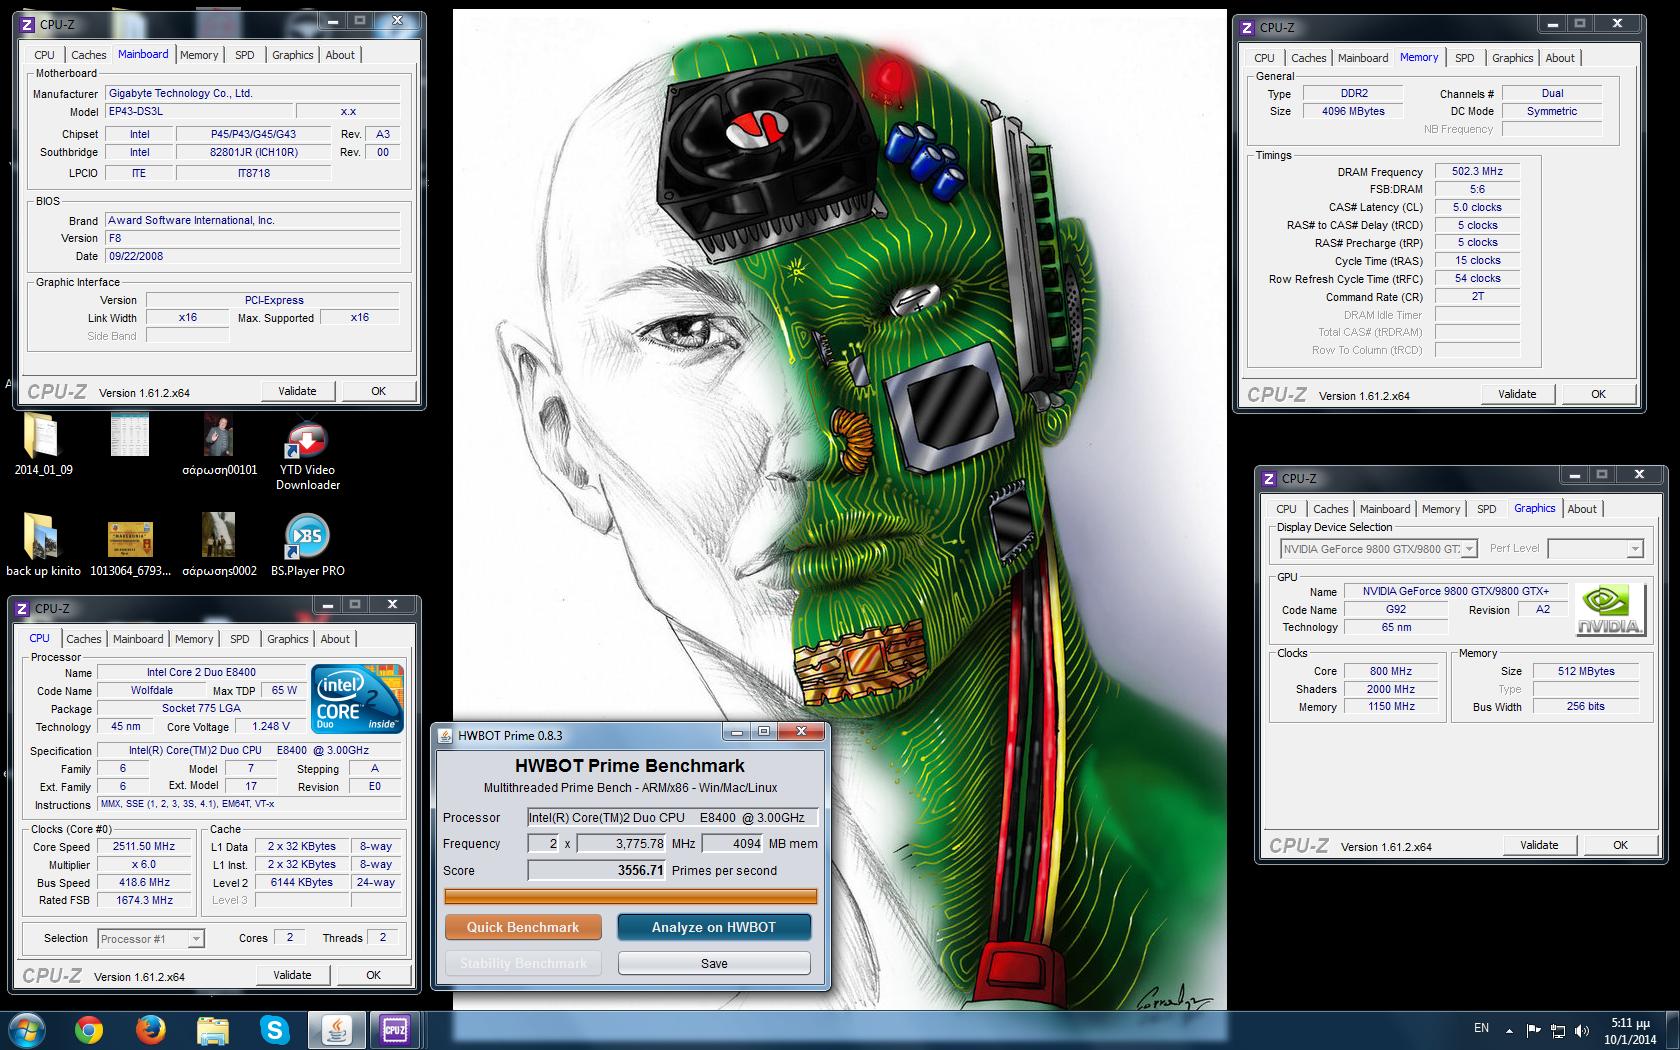This screenshot has width=1680, height=1050.
Task: Open the About tab in Mainboard CPU-Z window
Action: point(340,55)
